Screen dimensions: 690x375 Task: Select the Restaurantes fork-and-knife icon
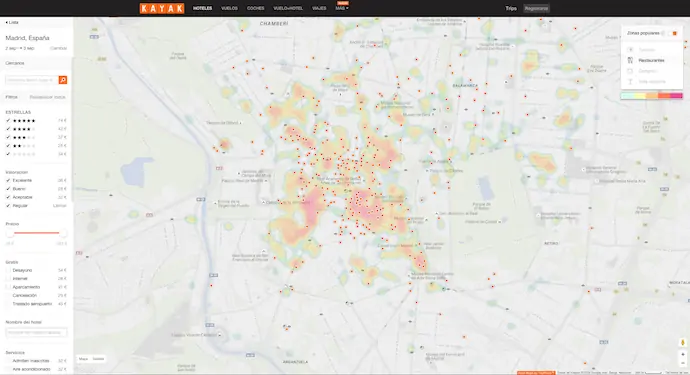[630, 60]
